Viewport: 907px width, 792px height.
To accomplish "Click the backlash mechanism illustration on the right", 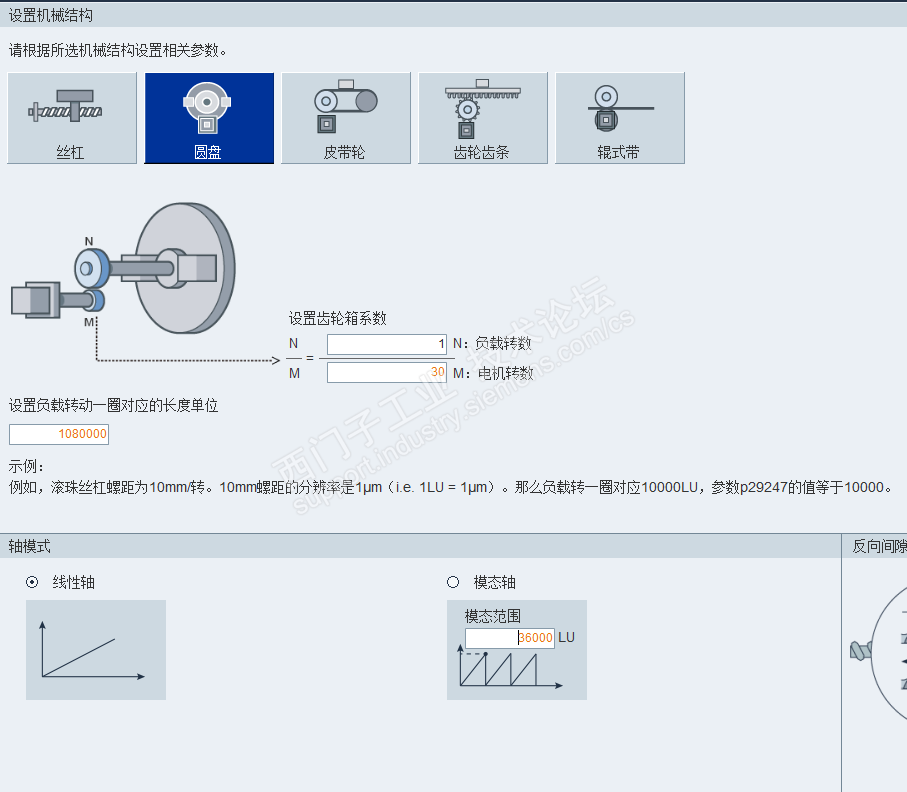I will tap(879, 651).
